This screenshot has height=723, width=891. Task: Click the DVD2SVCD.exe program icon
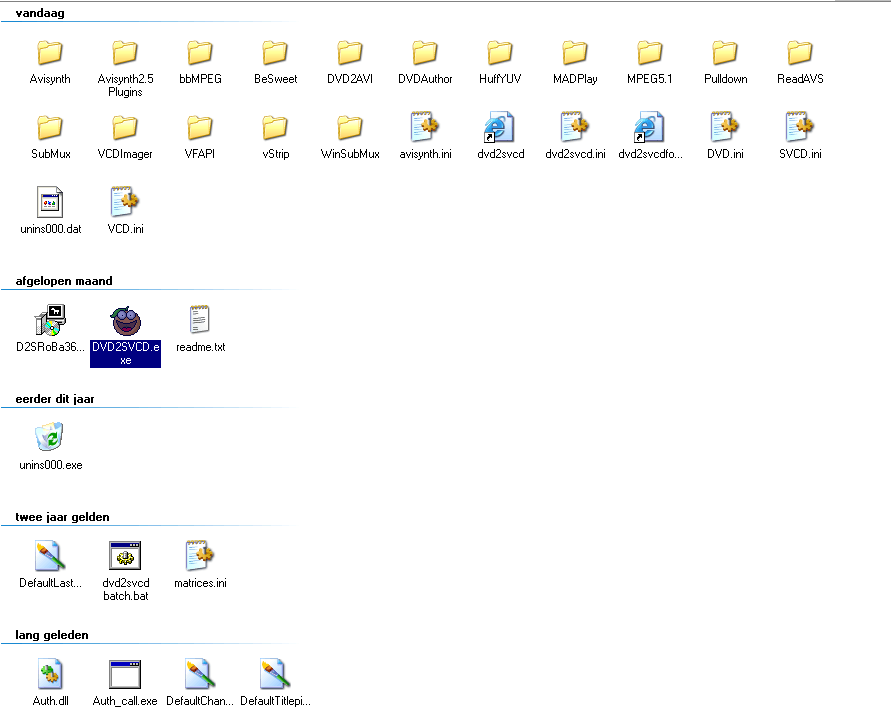126,321
